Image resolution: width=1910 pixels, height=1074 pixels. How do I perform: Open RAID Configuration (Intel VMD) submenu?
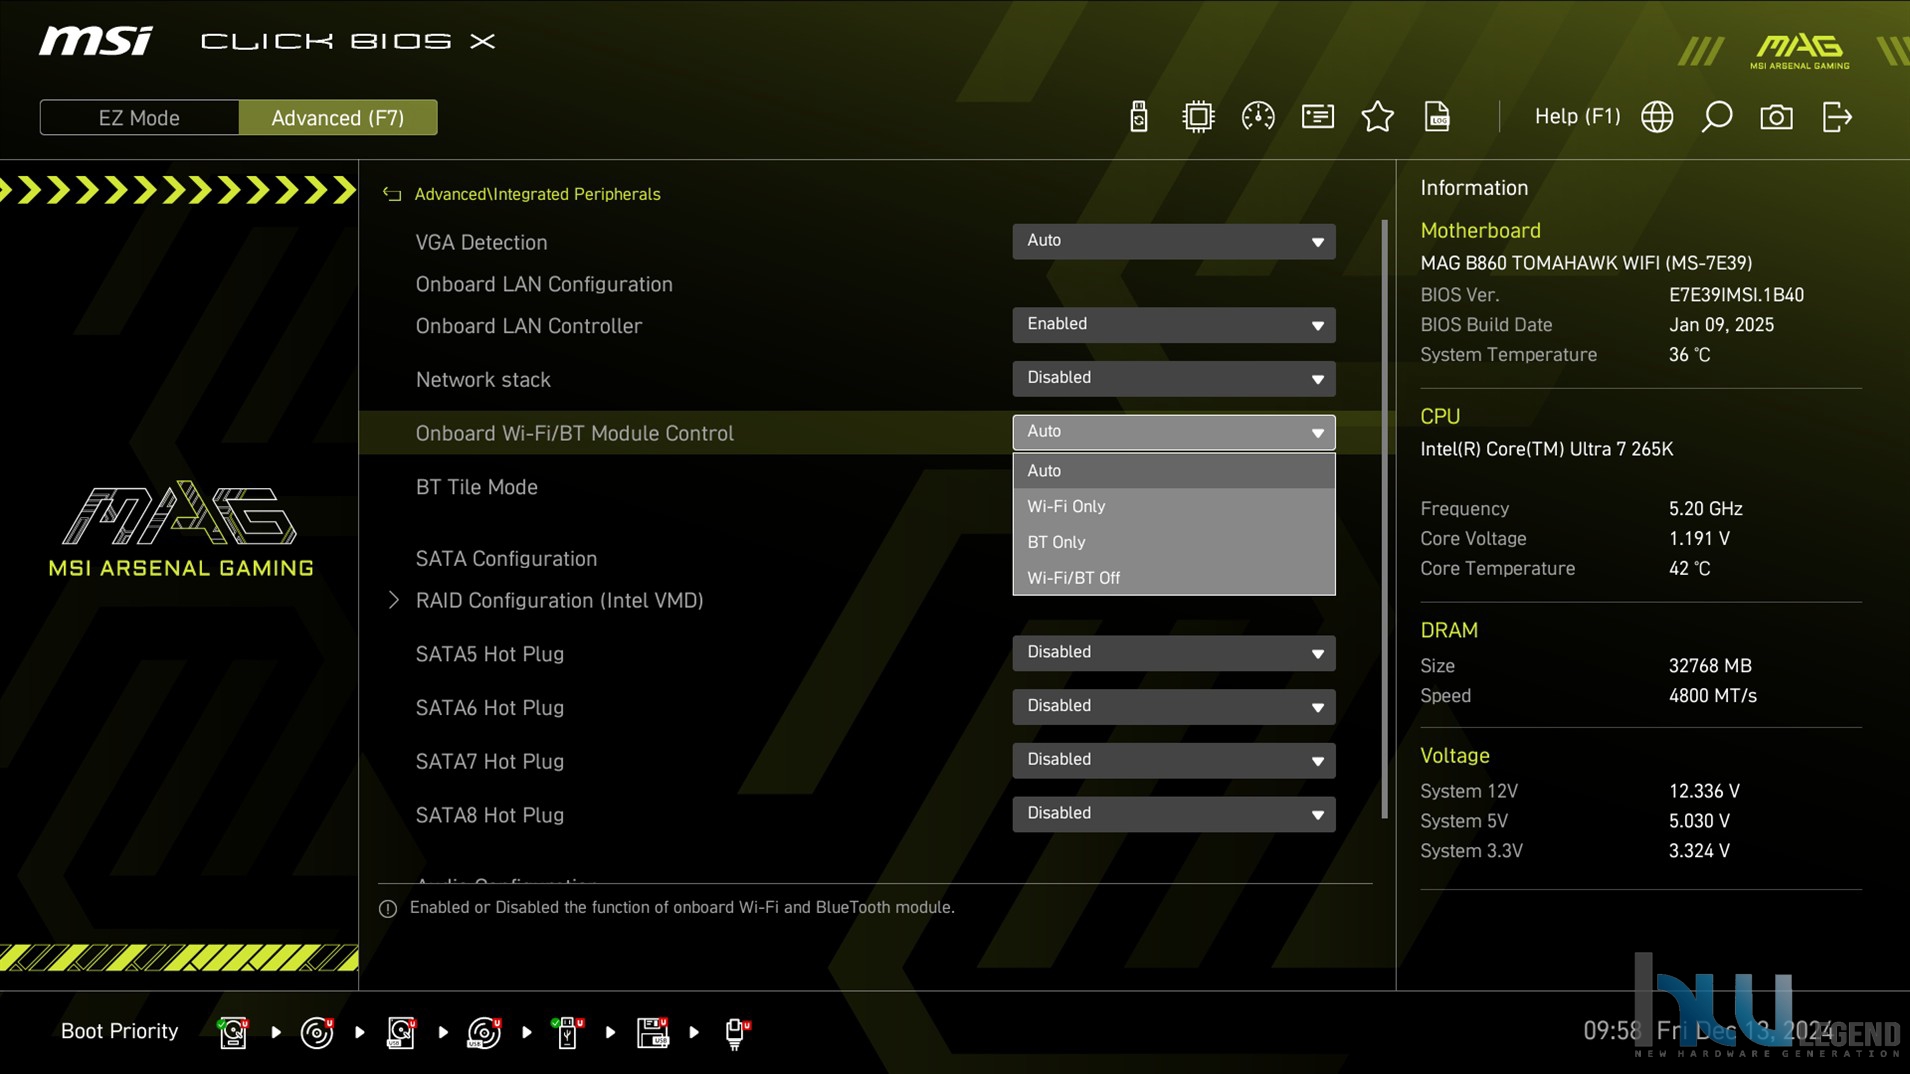(x=559, y=600)
